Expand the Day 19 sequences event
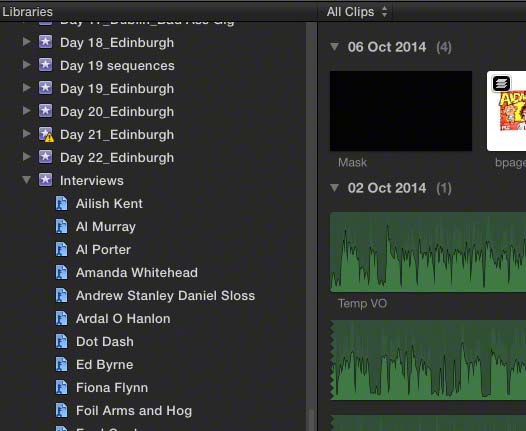The width and height of the screenshot is (526, 431). (27, 65)
